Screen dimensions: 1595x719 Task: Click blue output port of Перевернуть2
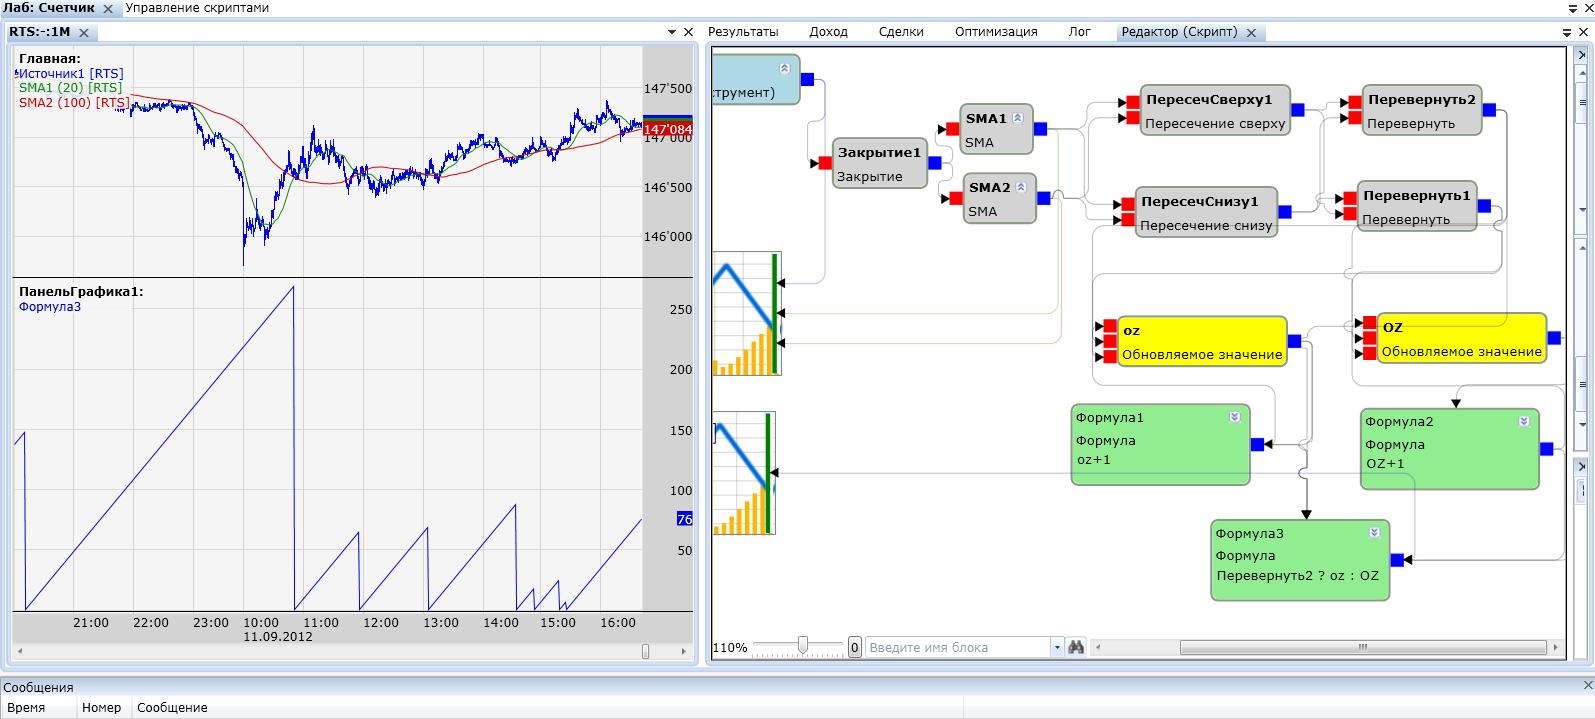coord(1489,110)
